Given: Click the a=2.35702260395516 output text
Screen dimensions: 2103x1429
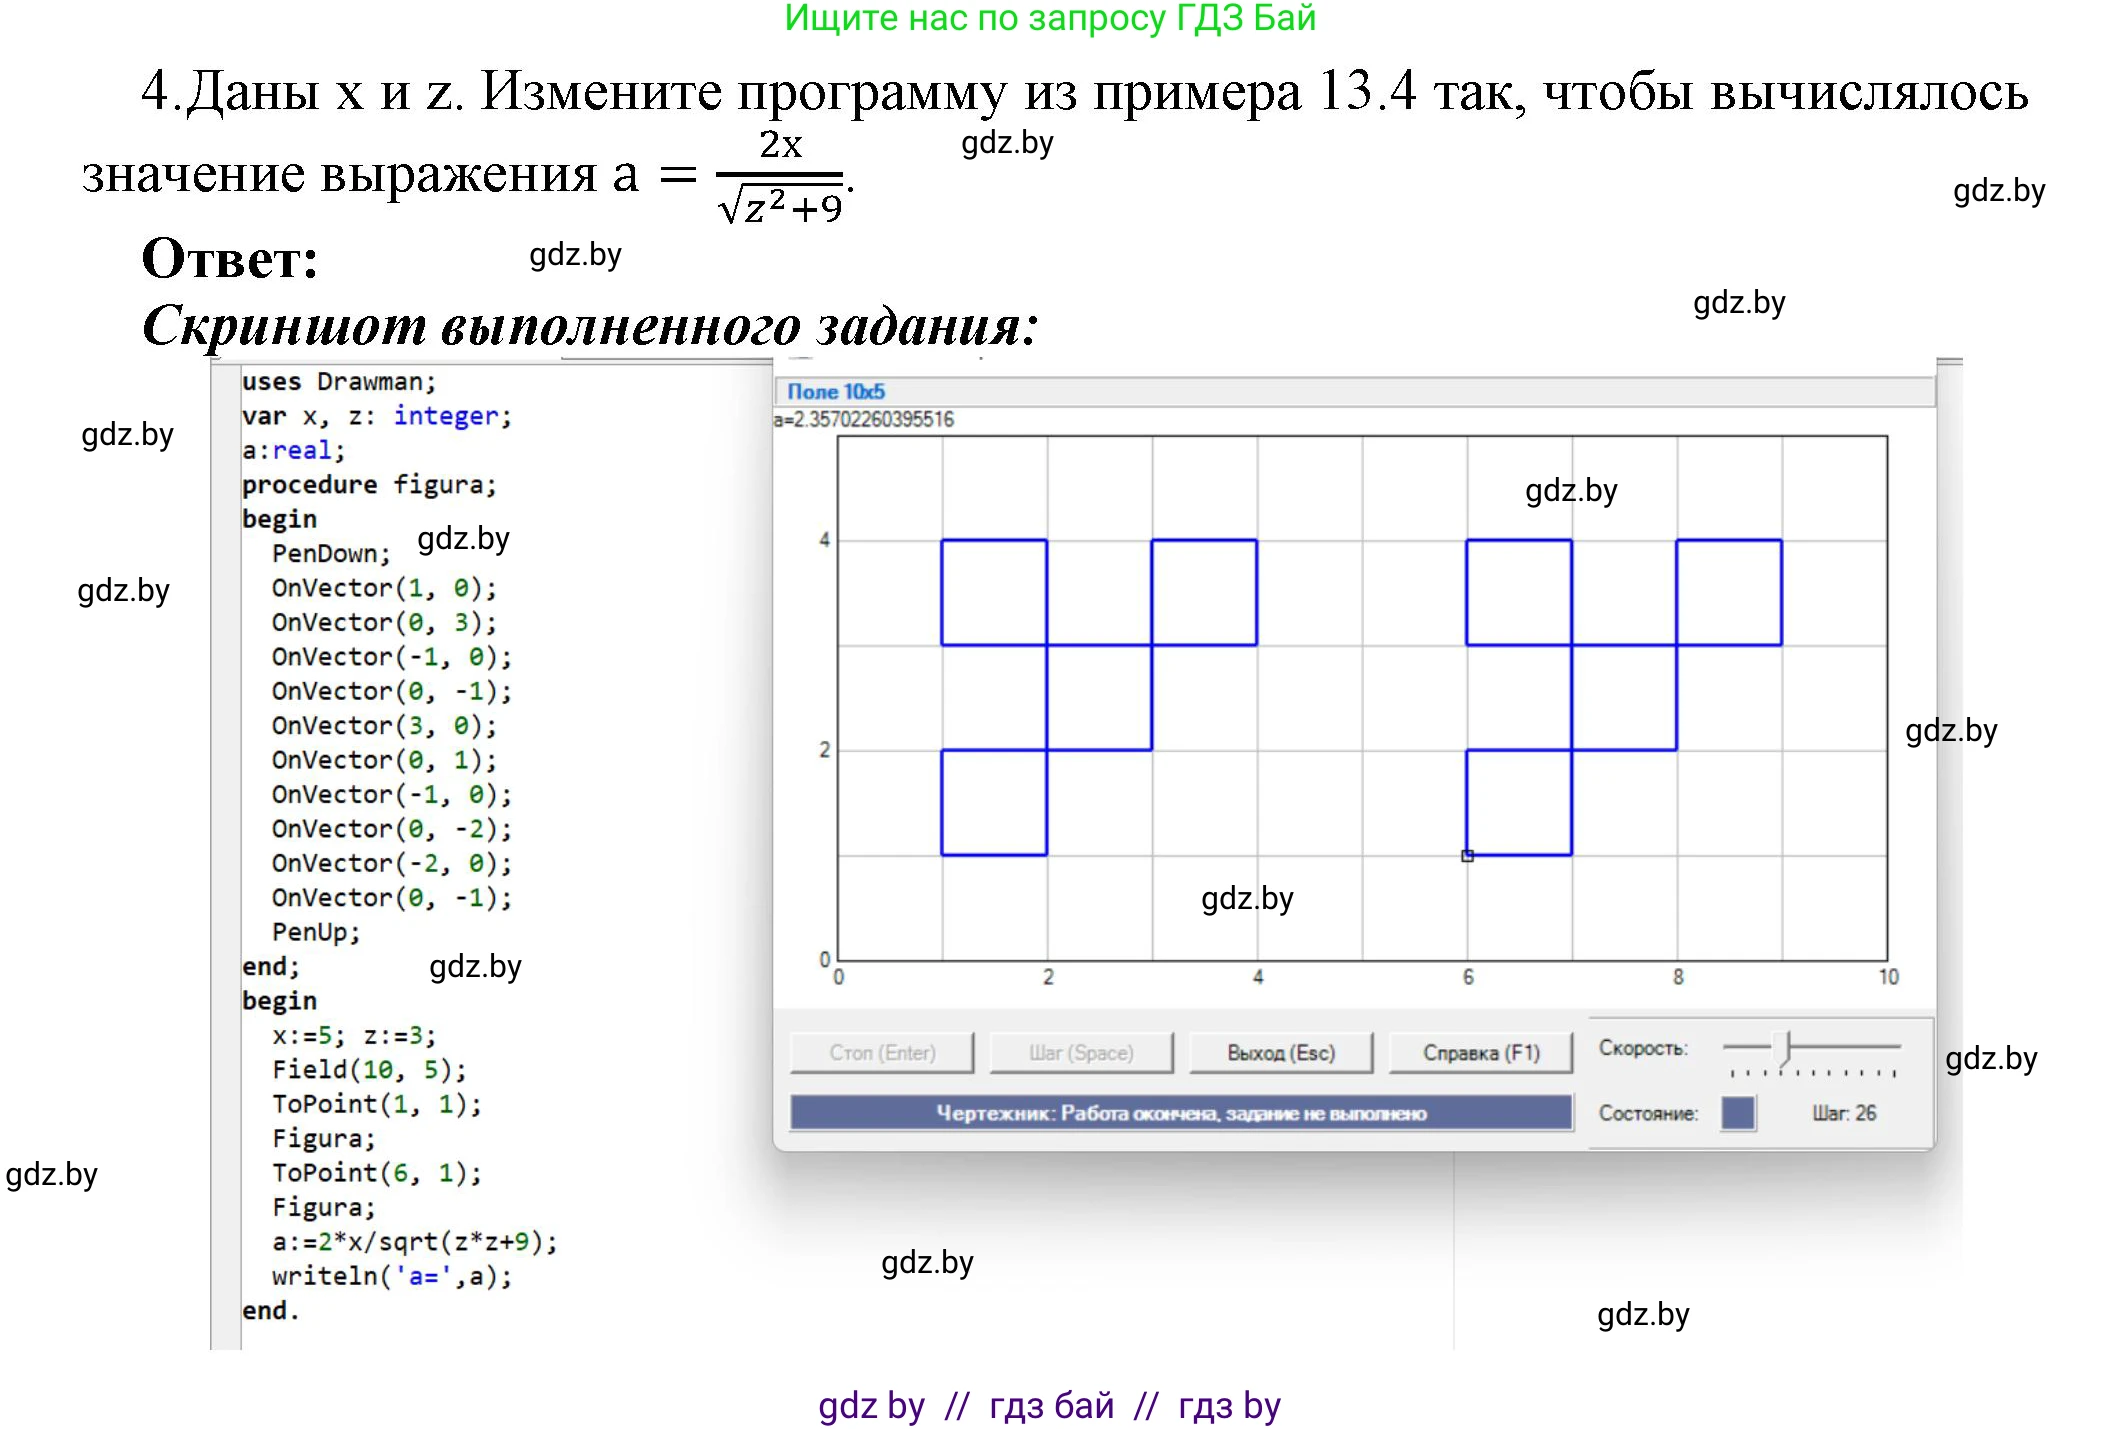Looking at the screenshot, I should [x=864, y=419].
